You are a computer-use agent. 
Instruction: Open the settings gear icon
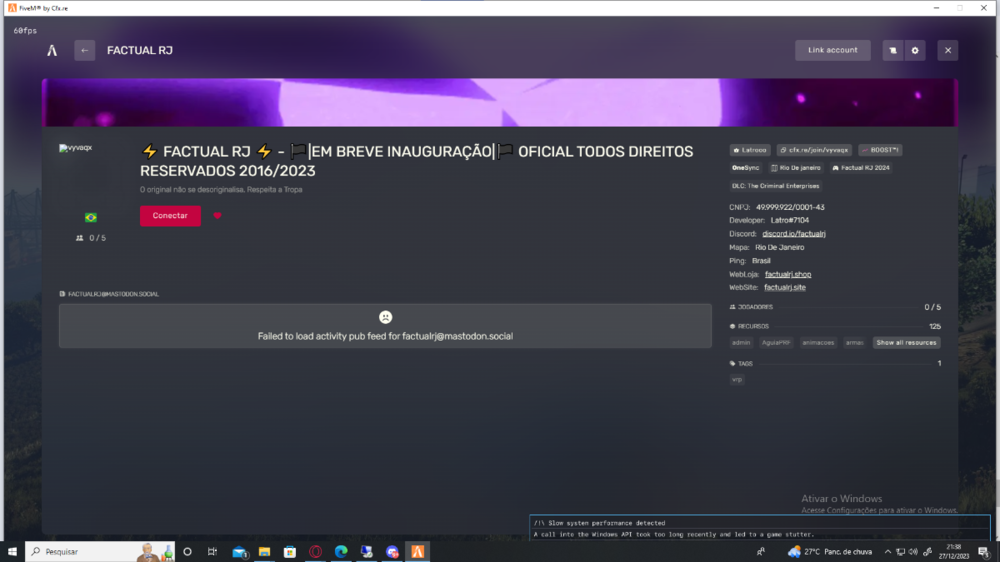(915, 50)
